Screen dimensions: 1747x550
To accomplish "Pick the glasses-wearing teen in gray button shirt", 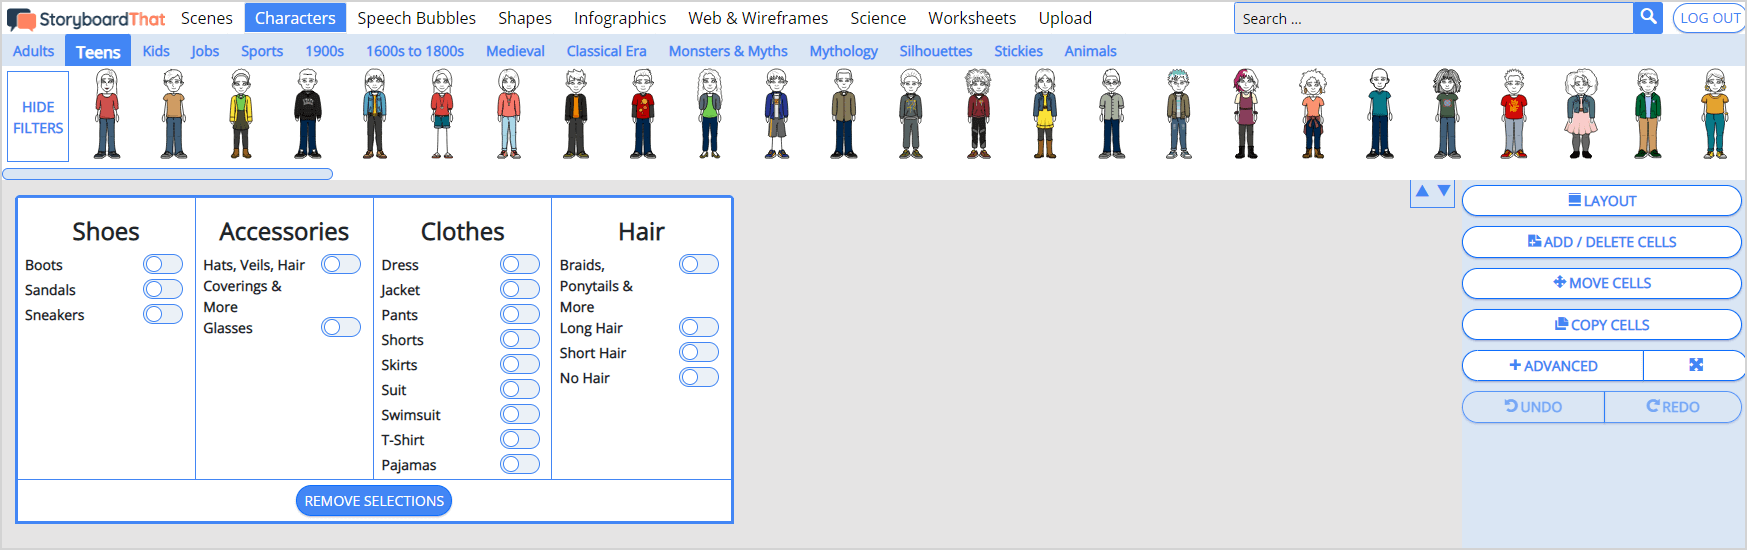I will (1112, 114).
